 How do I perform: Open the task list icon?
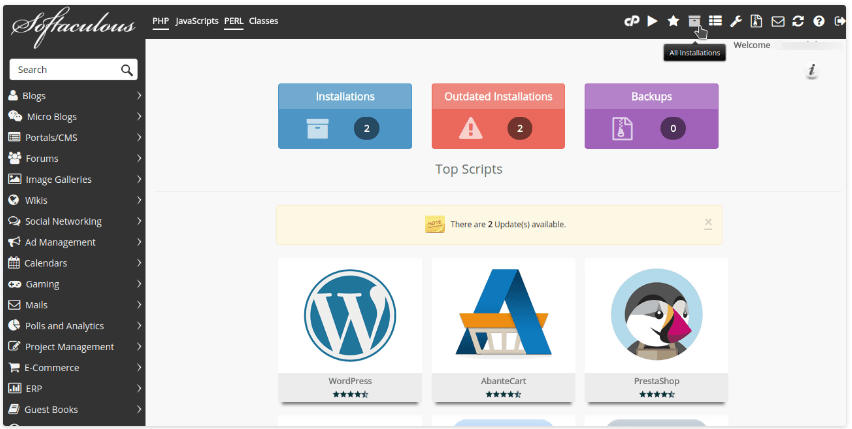click(x=715, y=21)
